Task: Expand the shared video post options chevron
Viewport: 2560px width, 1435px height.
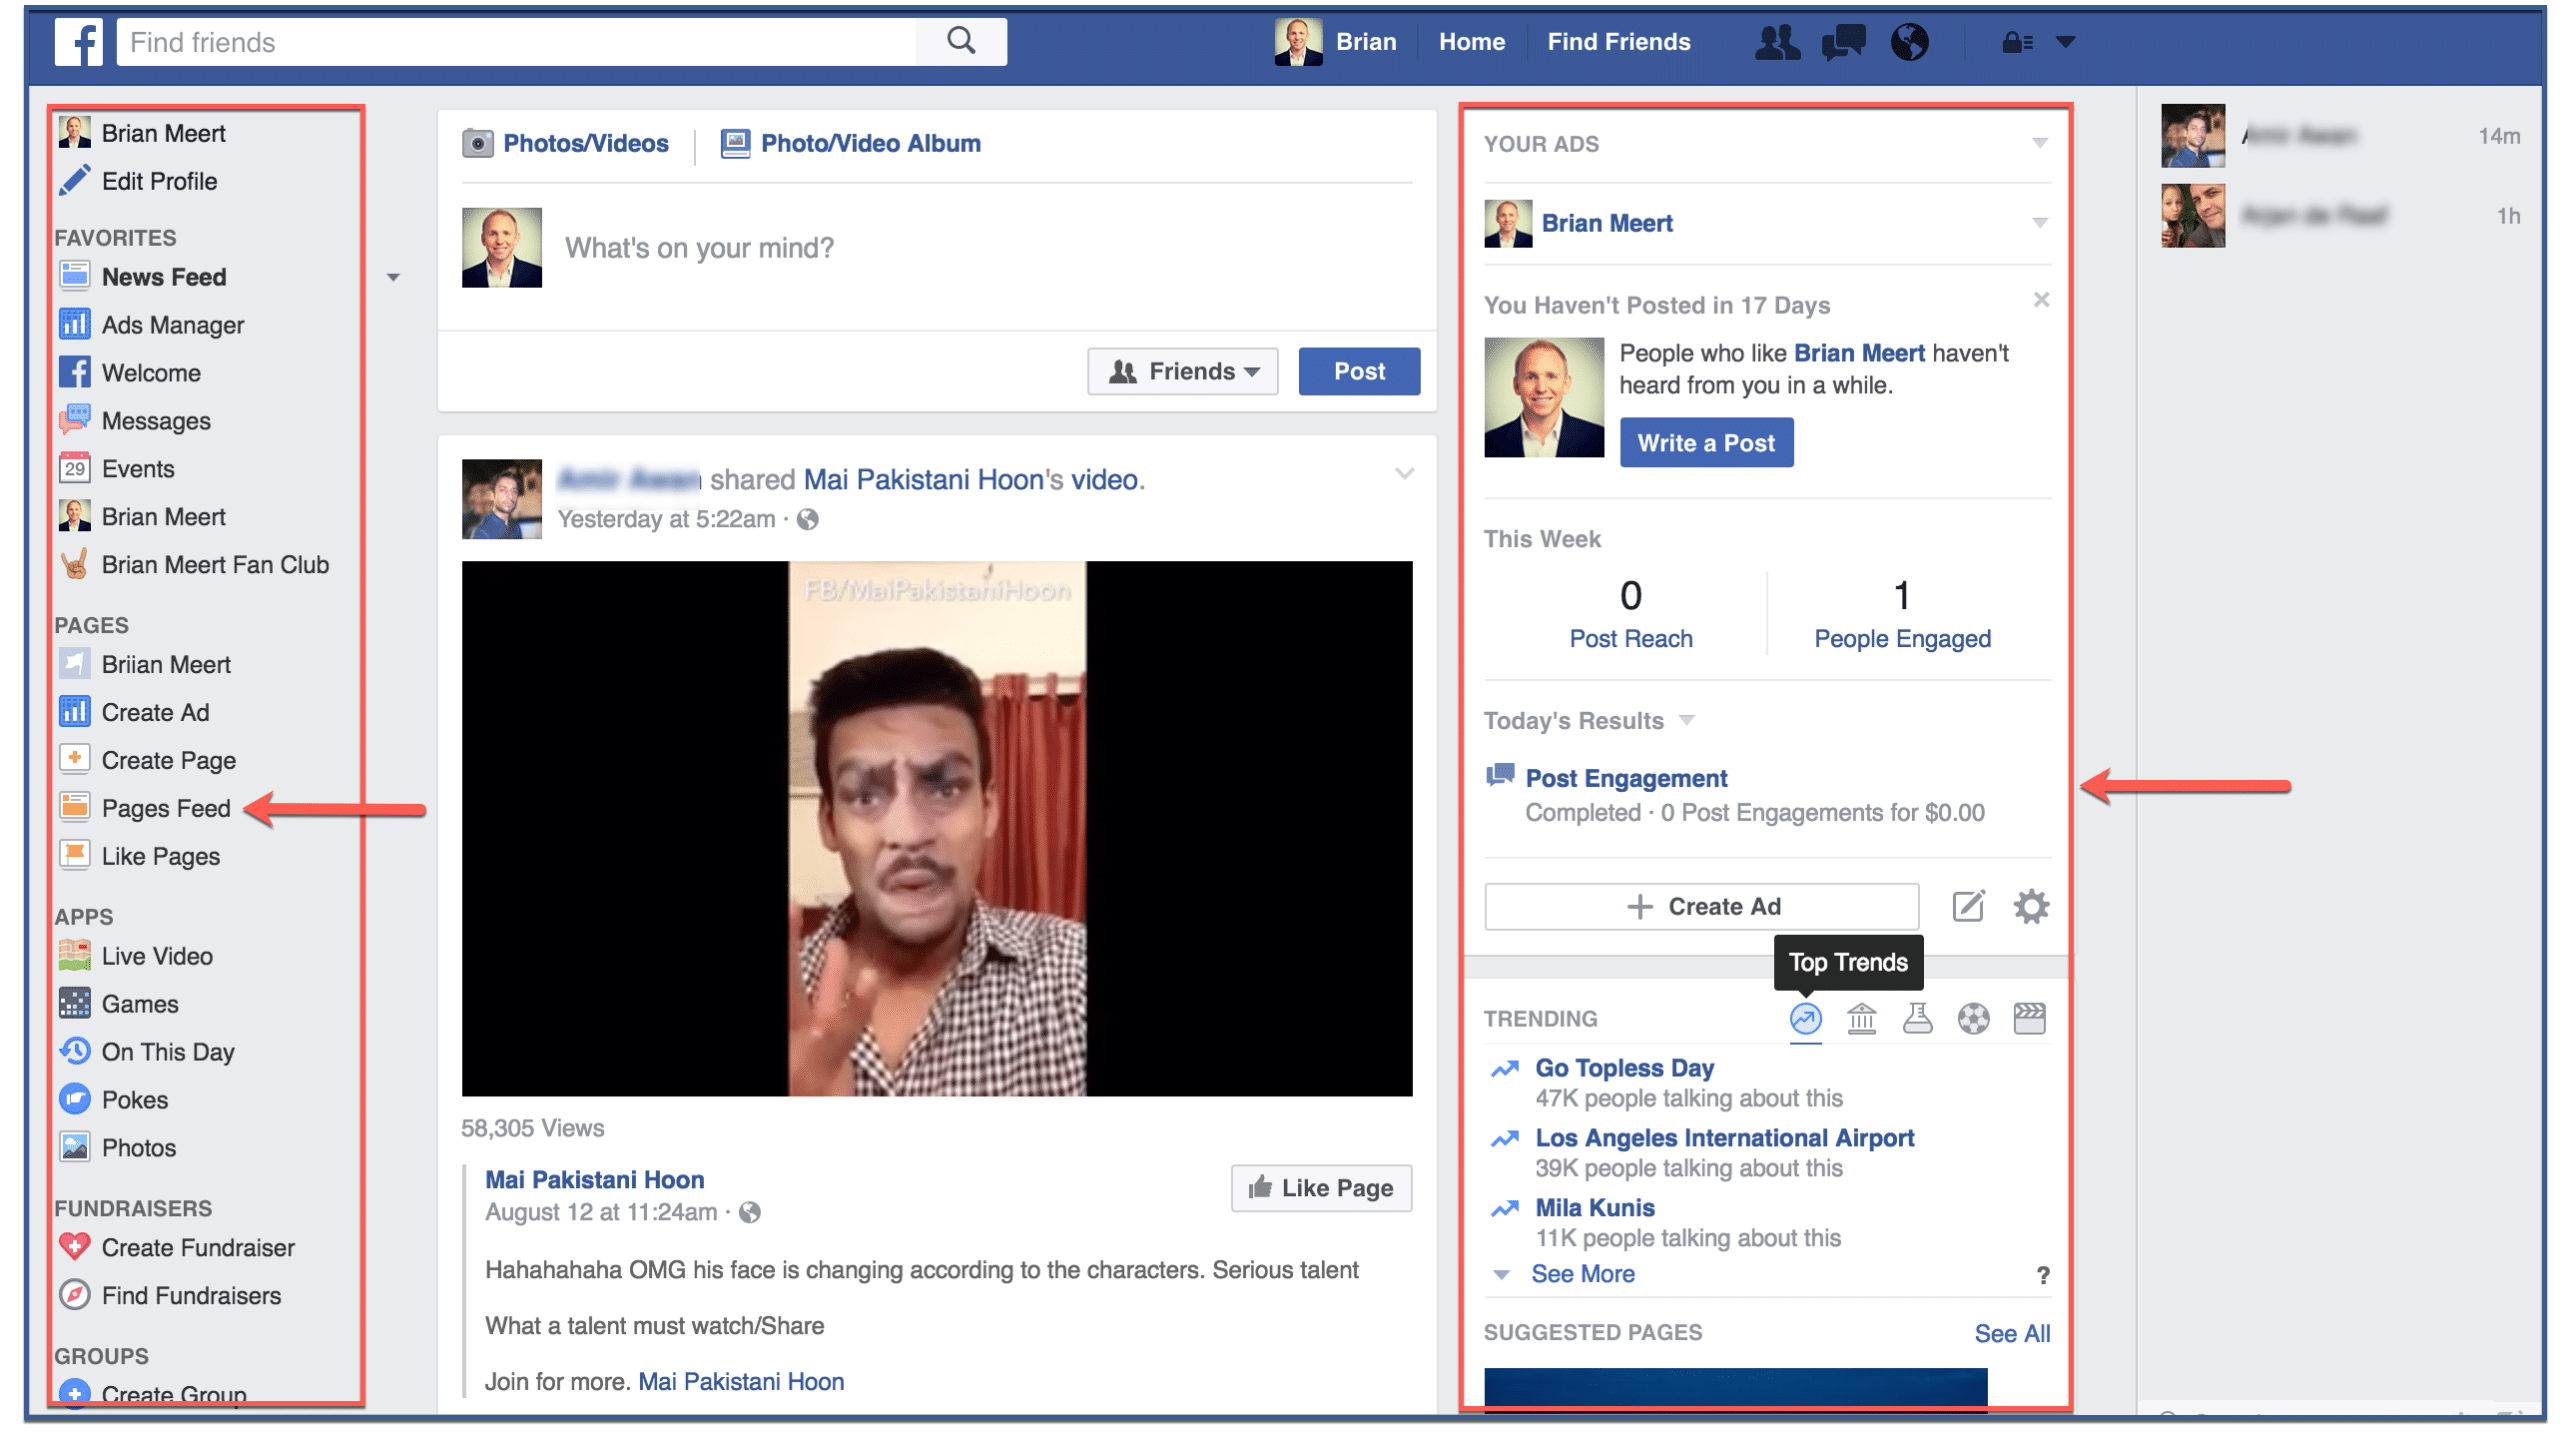Action: click(1404, 474)
